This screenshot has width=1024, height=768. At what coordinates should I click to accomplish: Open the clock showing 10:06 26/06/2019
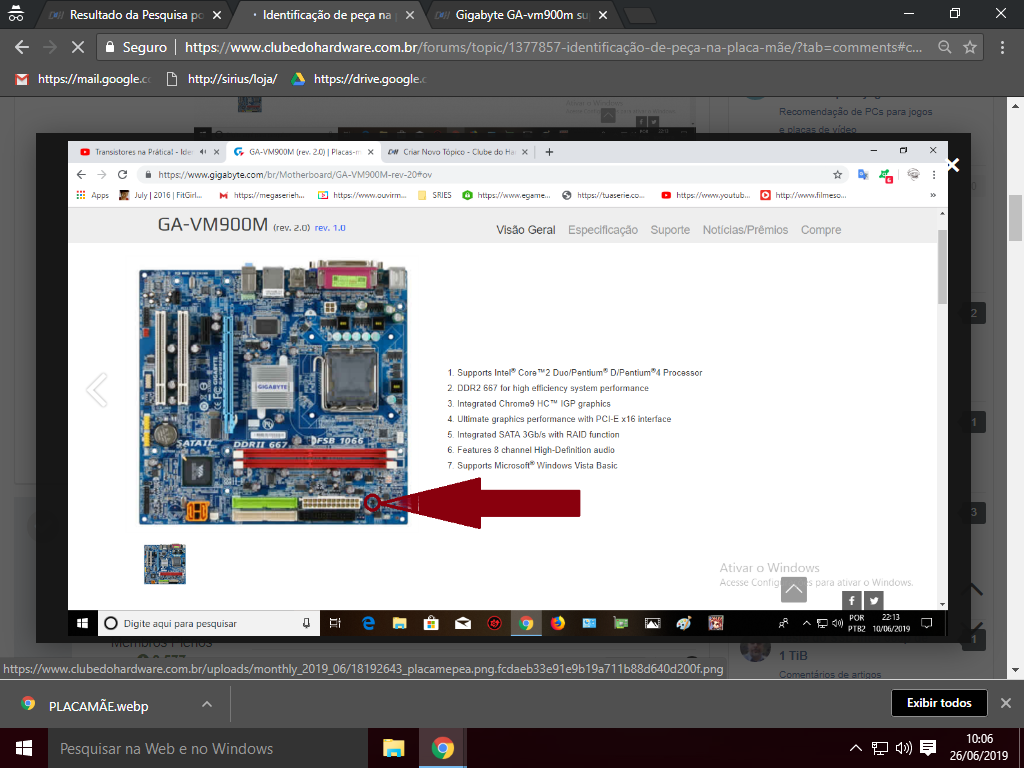[x=979, y=748]
